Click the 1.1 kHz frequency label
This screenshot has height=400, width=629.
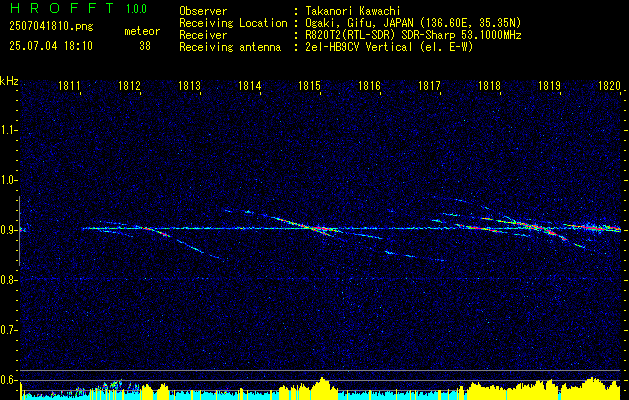tap(8, 130)
